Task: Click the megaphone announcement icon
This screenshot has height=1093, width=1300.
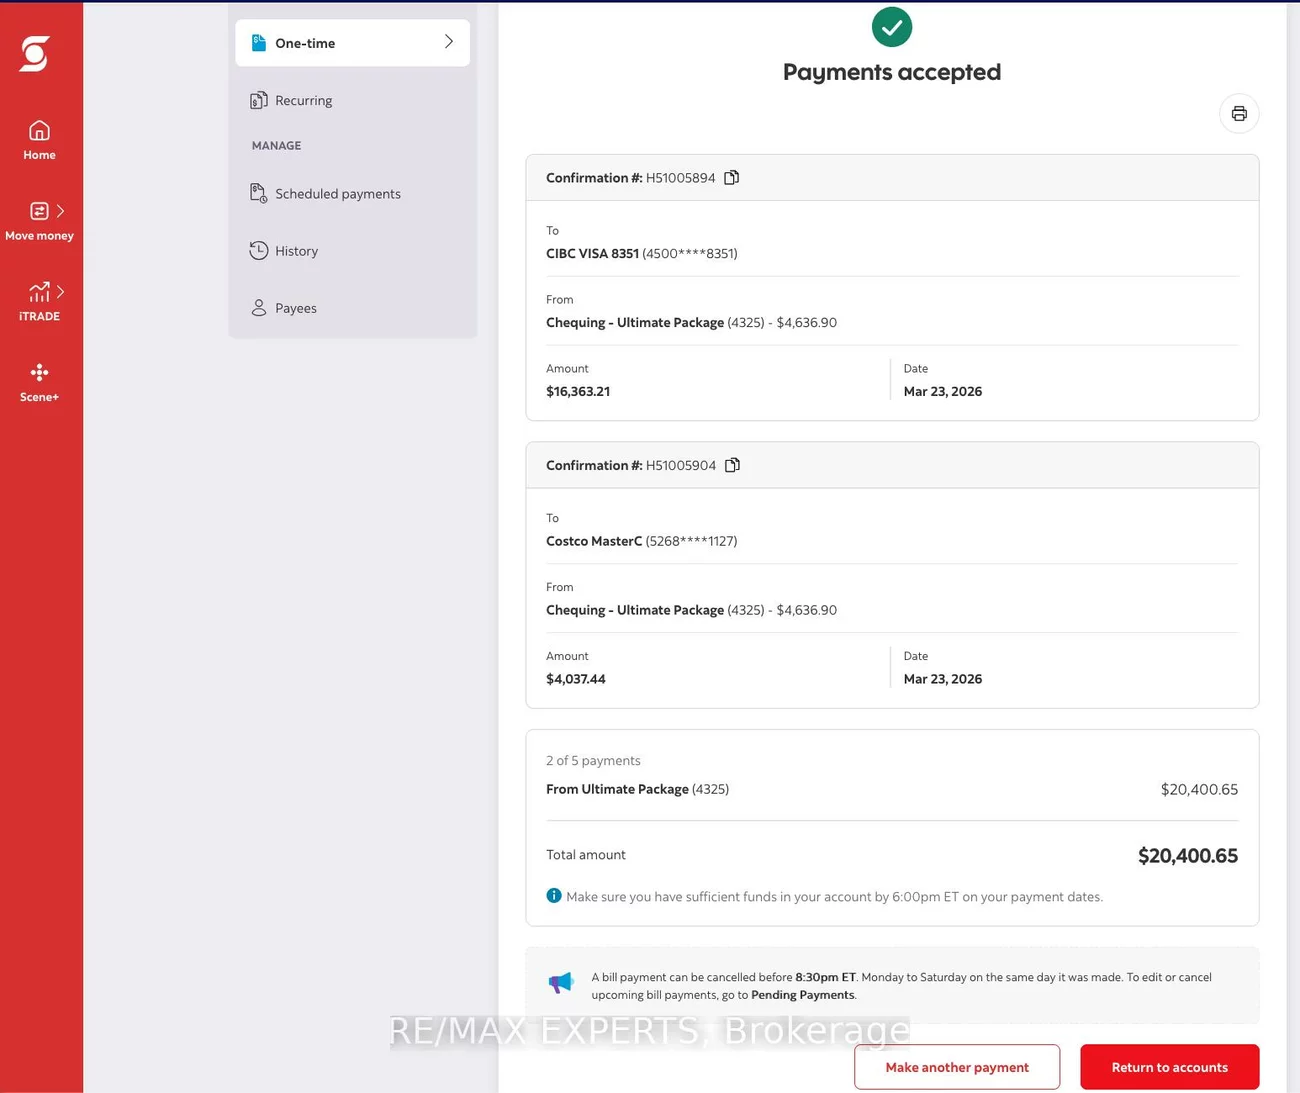Action: (x=561, y=983)
